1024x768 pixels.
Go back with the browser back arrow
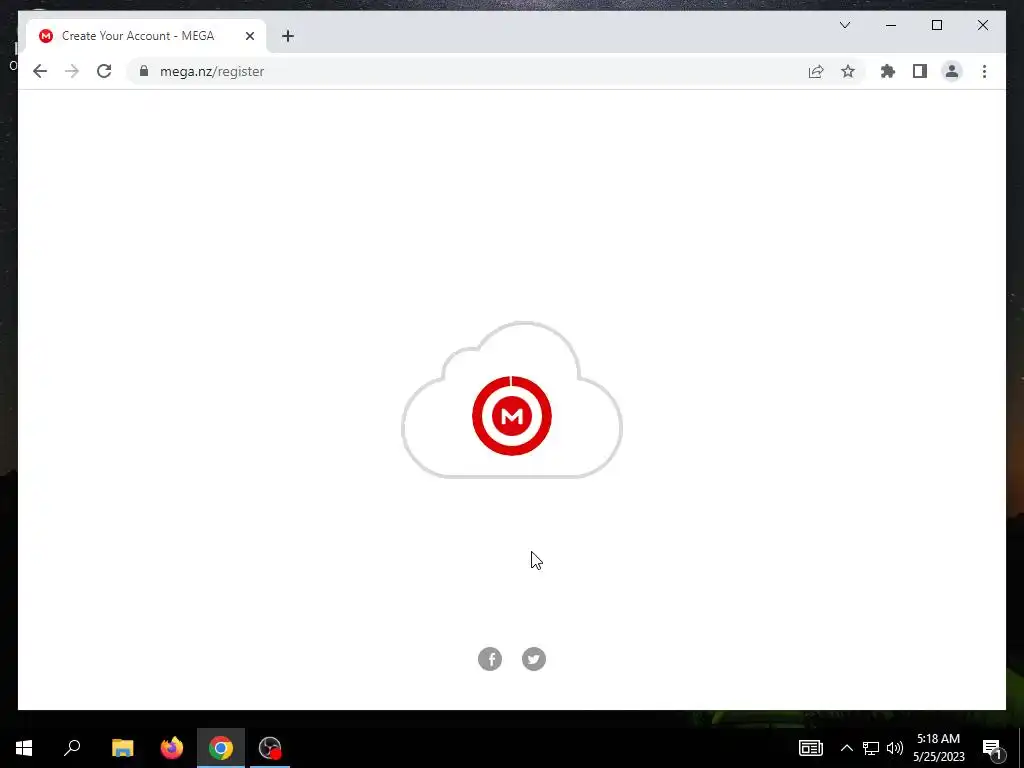pyautogui.click(x=40, y=71)
